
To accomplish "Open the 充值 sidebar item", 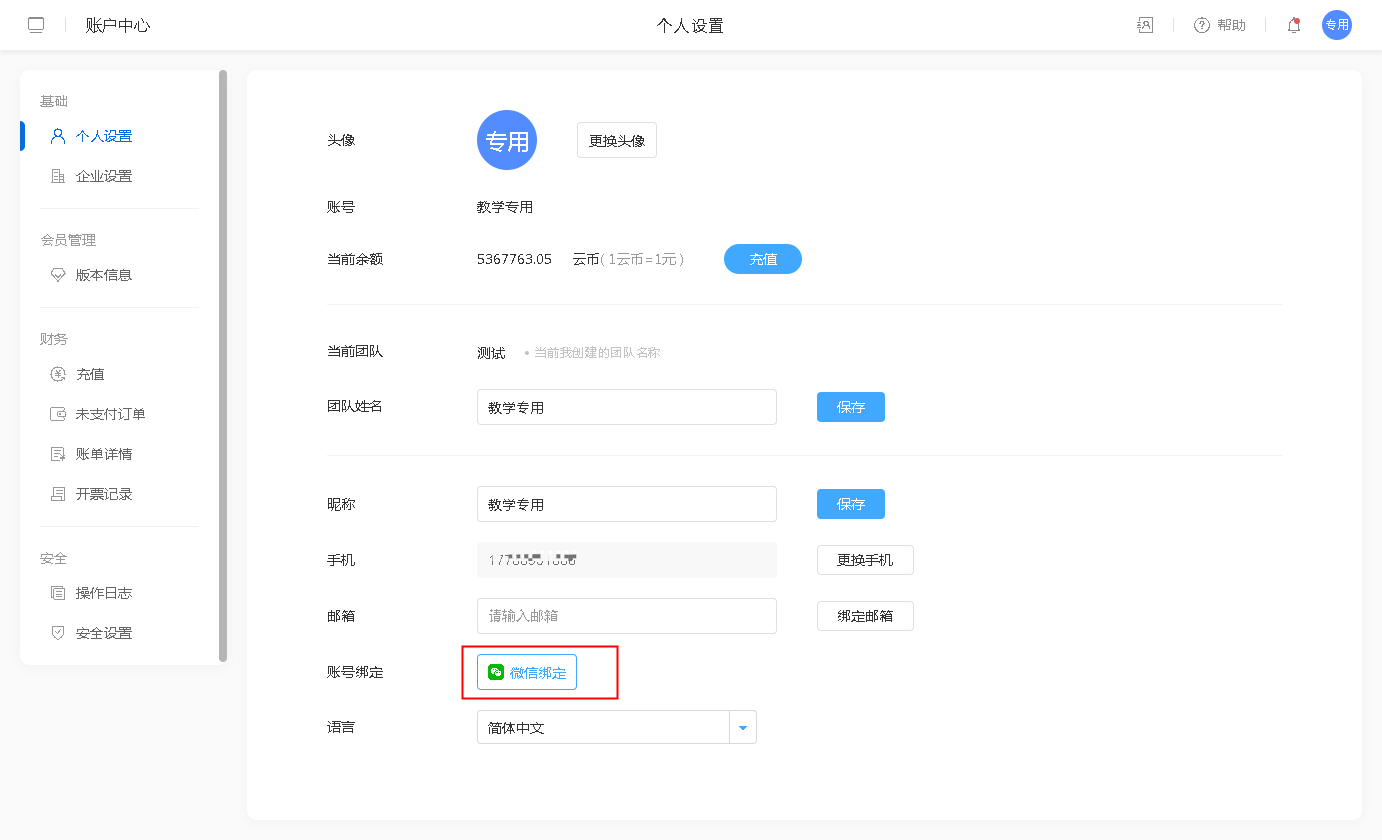I will tap(90, 374).
